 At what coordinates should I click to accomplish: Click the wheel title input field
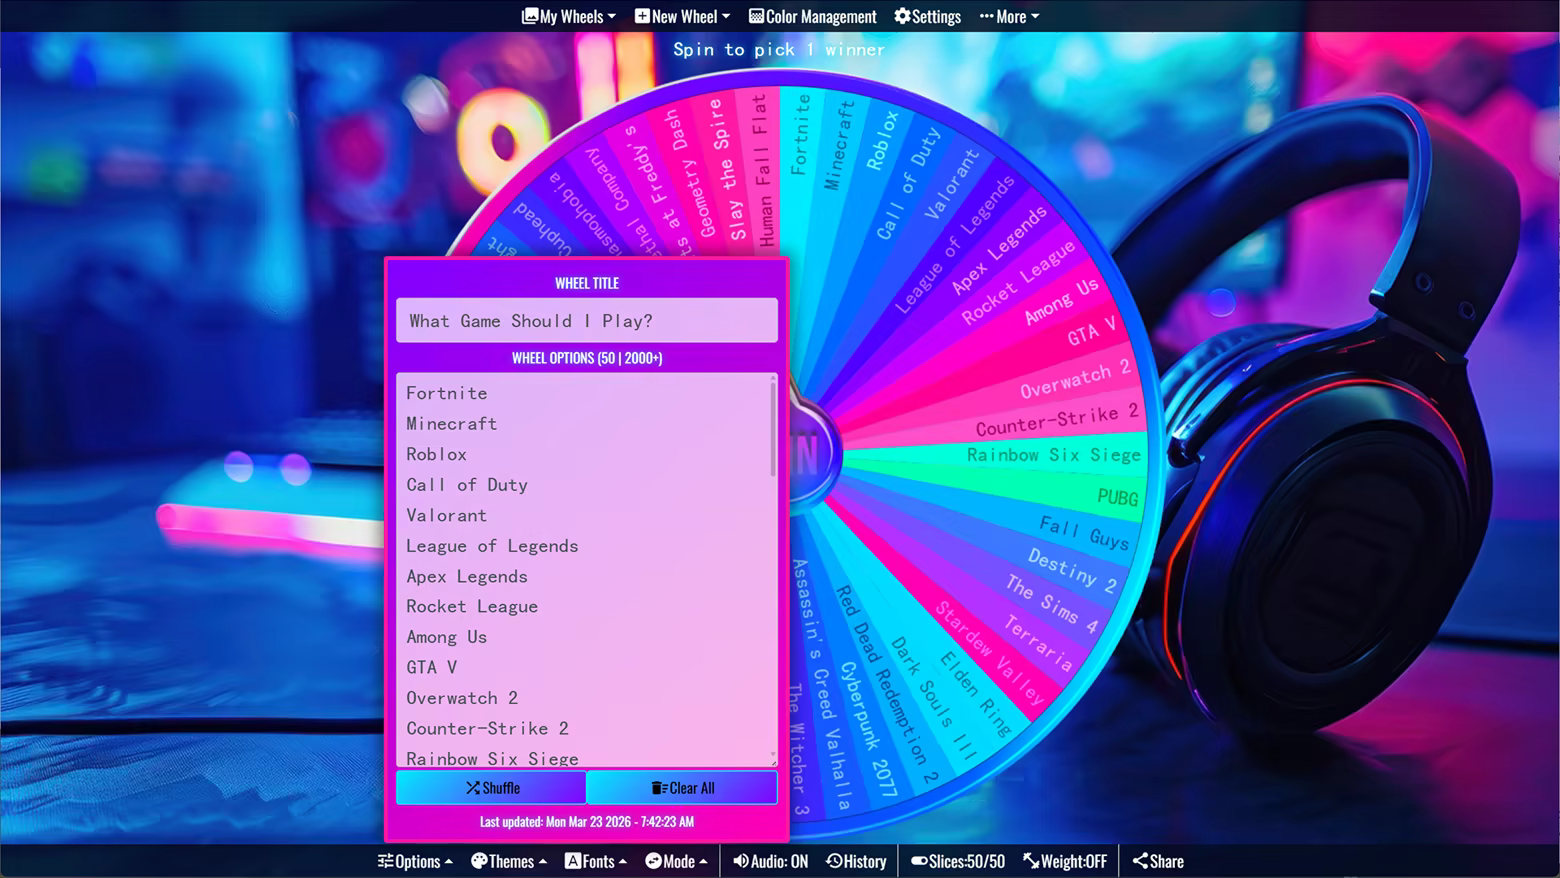coord(586,321)
